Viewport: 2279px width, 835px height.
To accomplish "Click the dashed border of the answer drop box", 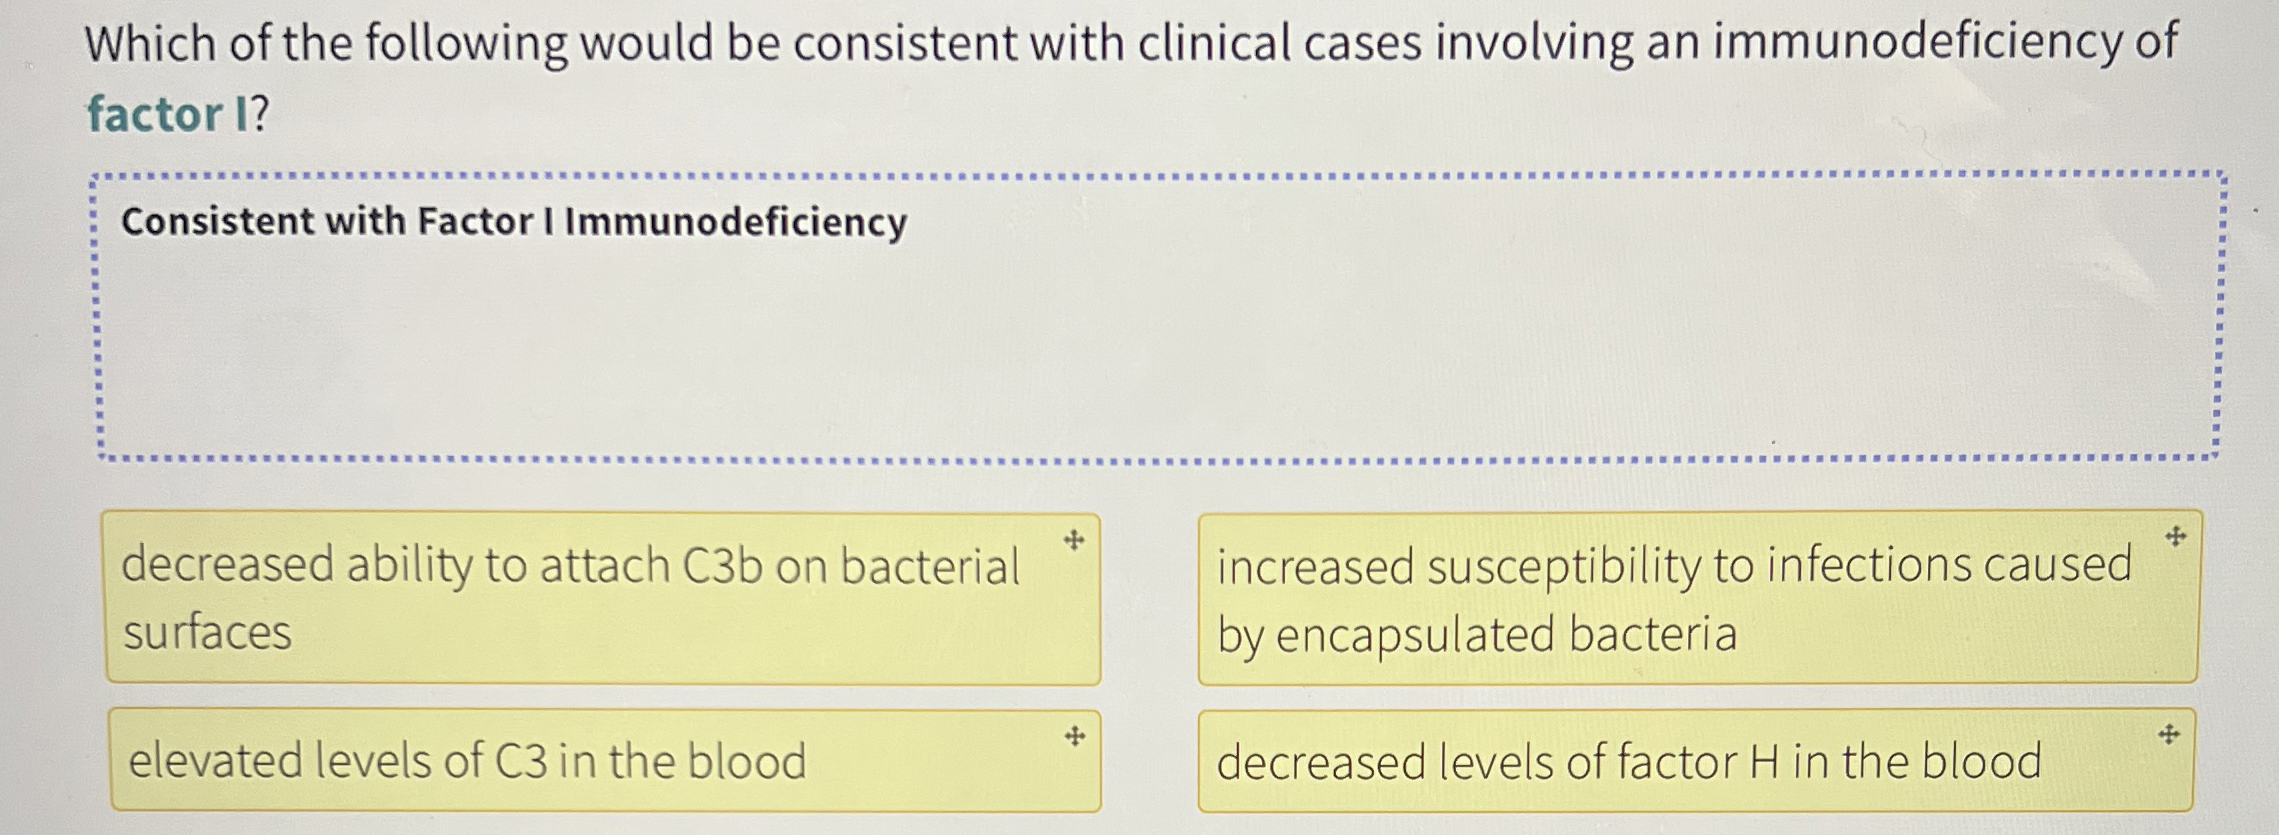I will pos(1140,177).
